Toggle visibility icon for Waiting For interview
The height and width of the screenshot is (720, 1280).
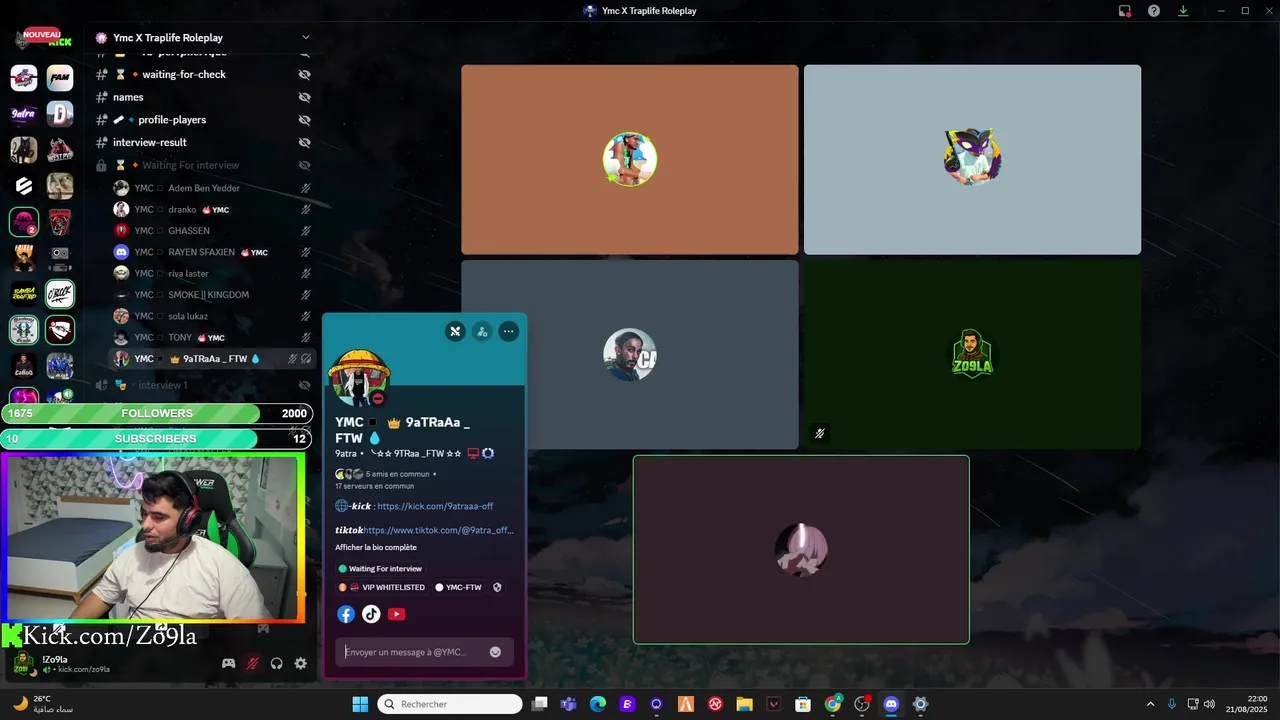(304, 165)
